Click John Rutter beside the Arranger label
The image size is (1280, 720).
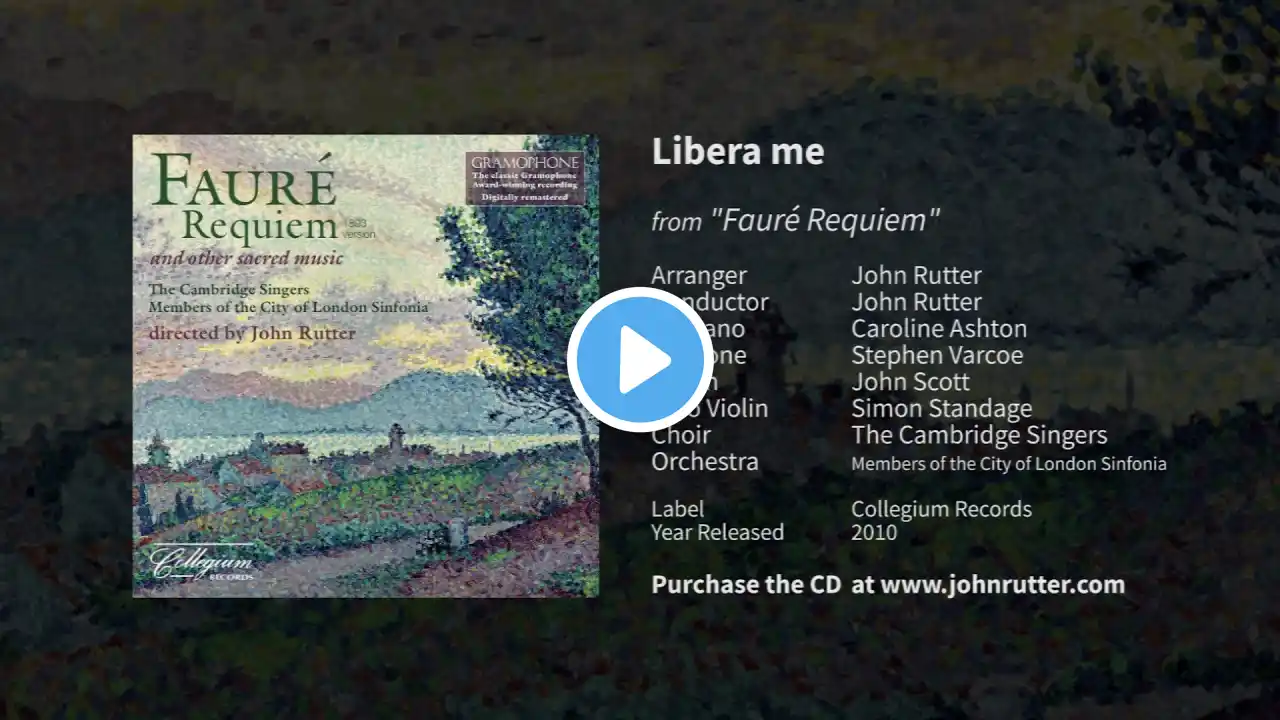pos(916,275)
